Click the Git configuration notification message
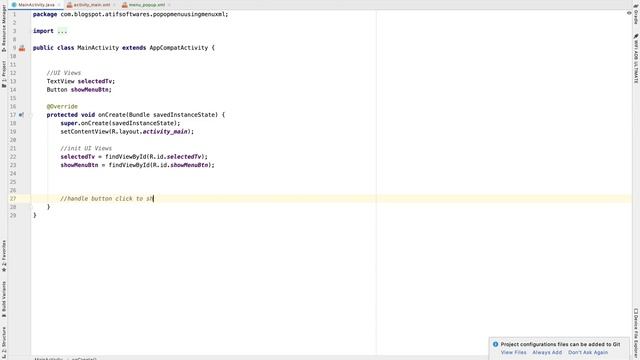Screen dimensions: 640x360 [560, 344]
